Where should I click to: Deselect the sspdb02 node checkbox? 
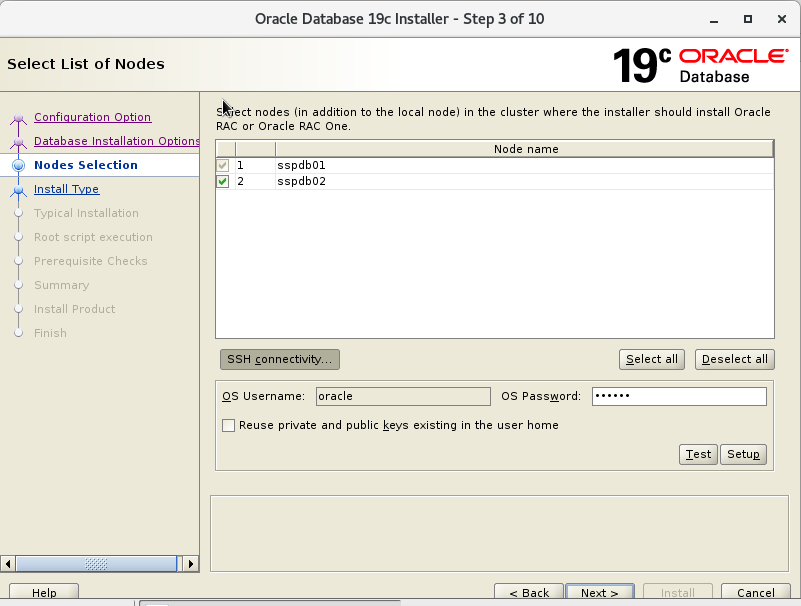pyautogui.click(x=223, y=182)
